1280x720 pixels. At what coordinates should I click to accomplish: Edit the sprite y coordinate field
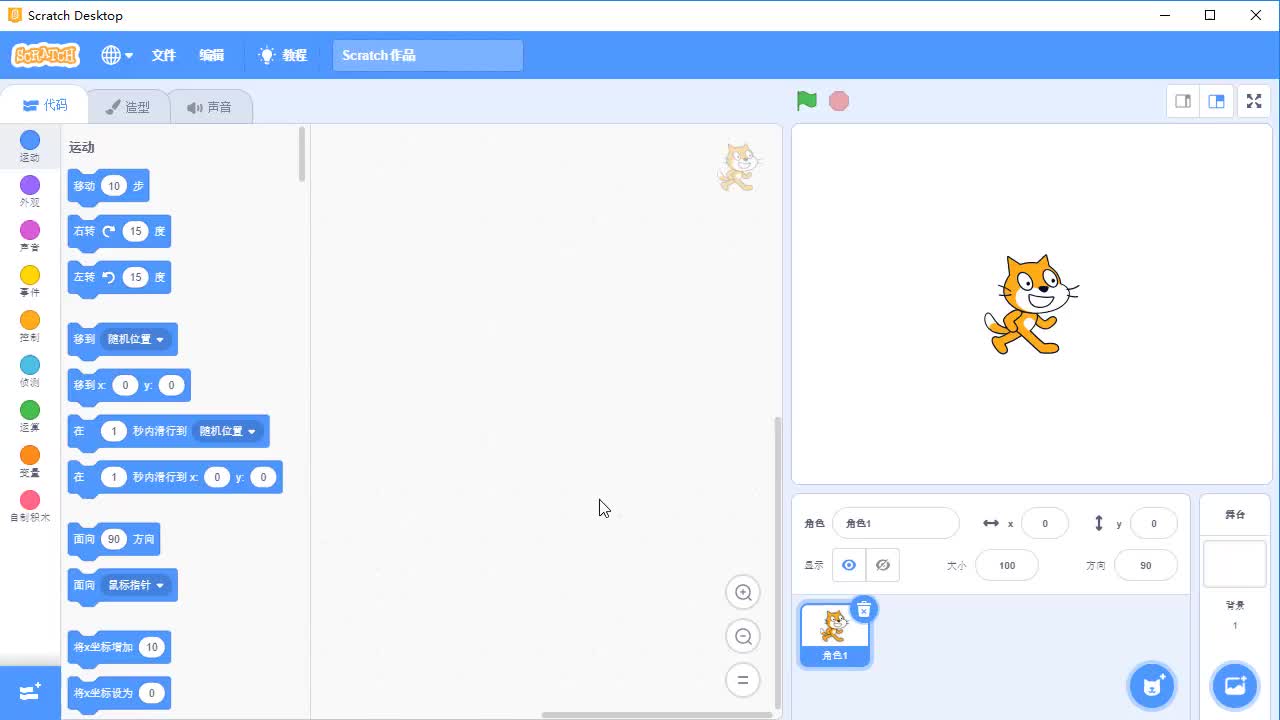[x=1153, y=523]
